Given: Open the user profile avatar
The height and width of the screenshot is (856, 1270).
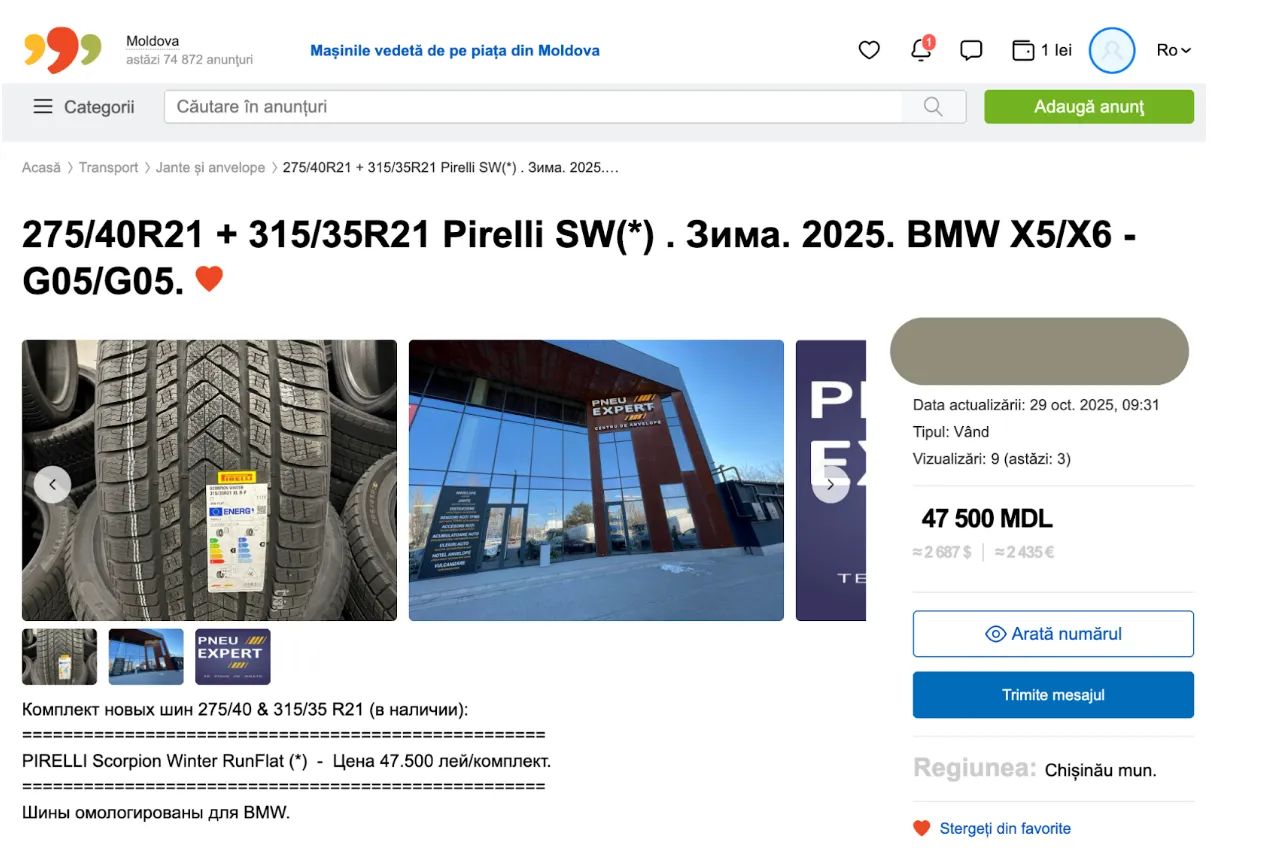Looking at the screenshot, I should (x=1112, y=50).
